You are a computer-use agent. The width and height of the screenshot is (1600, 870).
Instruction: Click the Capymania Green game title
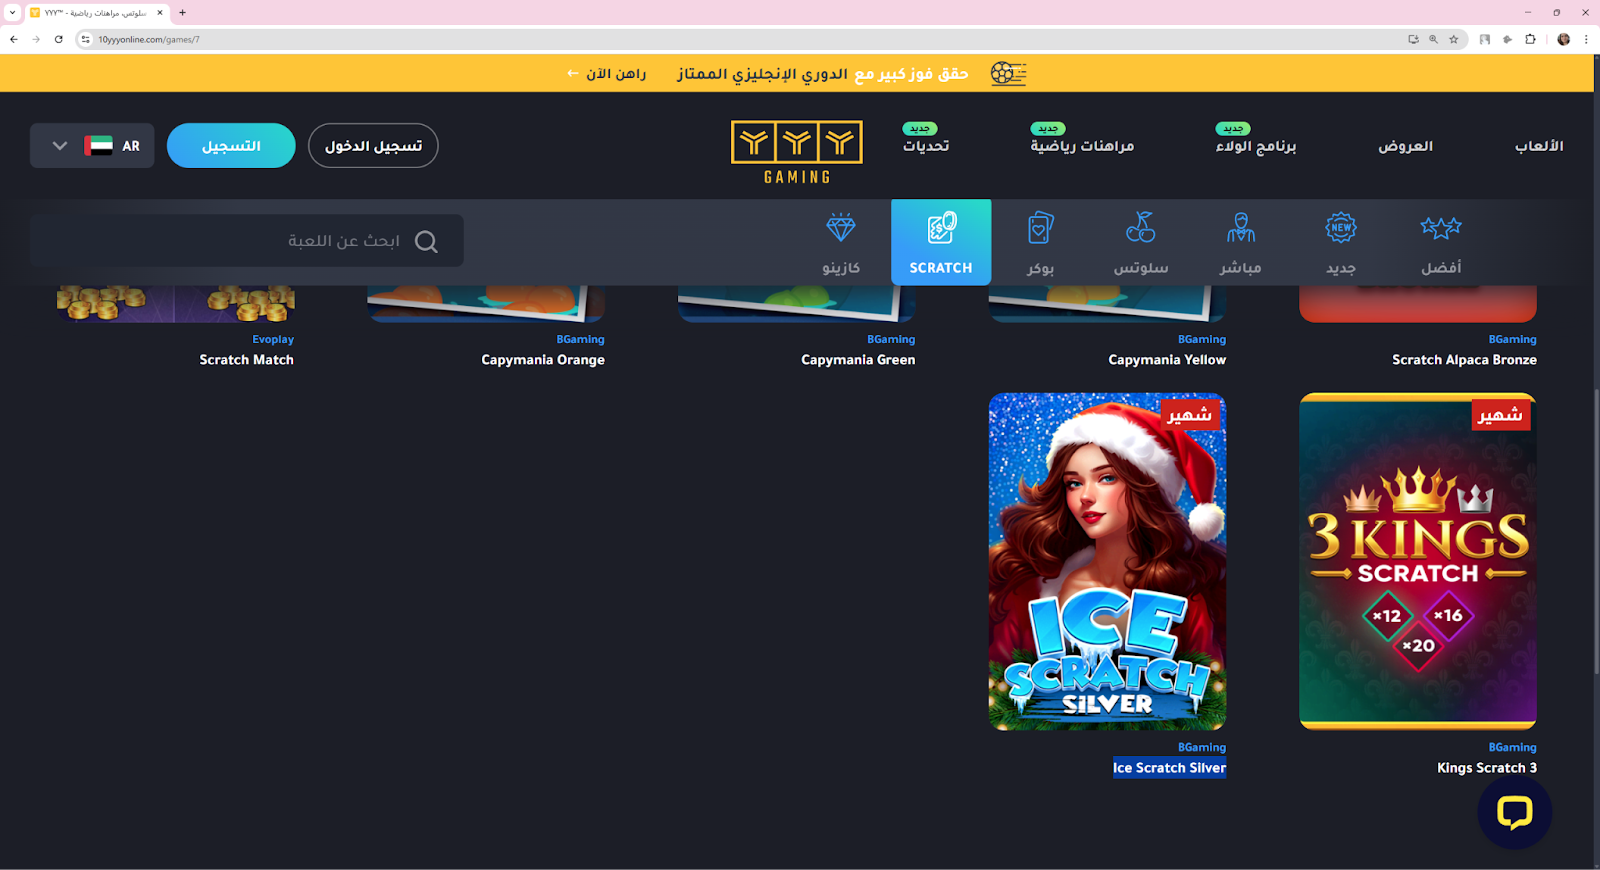click(858, 360)
